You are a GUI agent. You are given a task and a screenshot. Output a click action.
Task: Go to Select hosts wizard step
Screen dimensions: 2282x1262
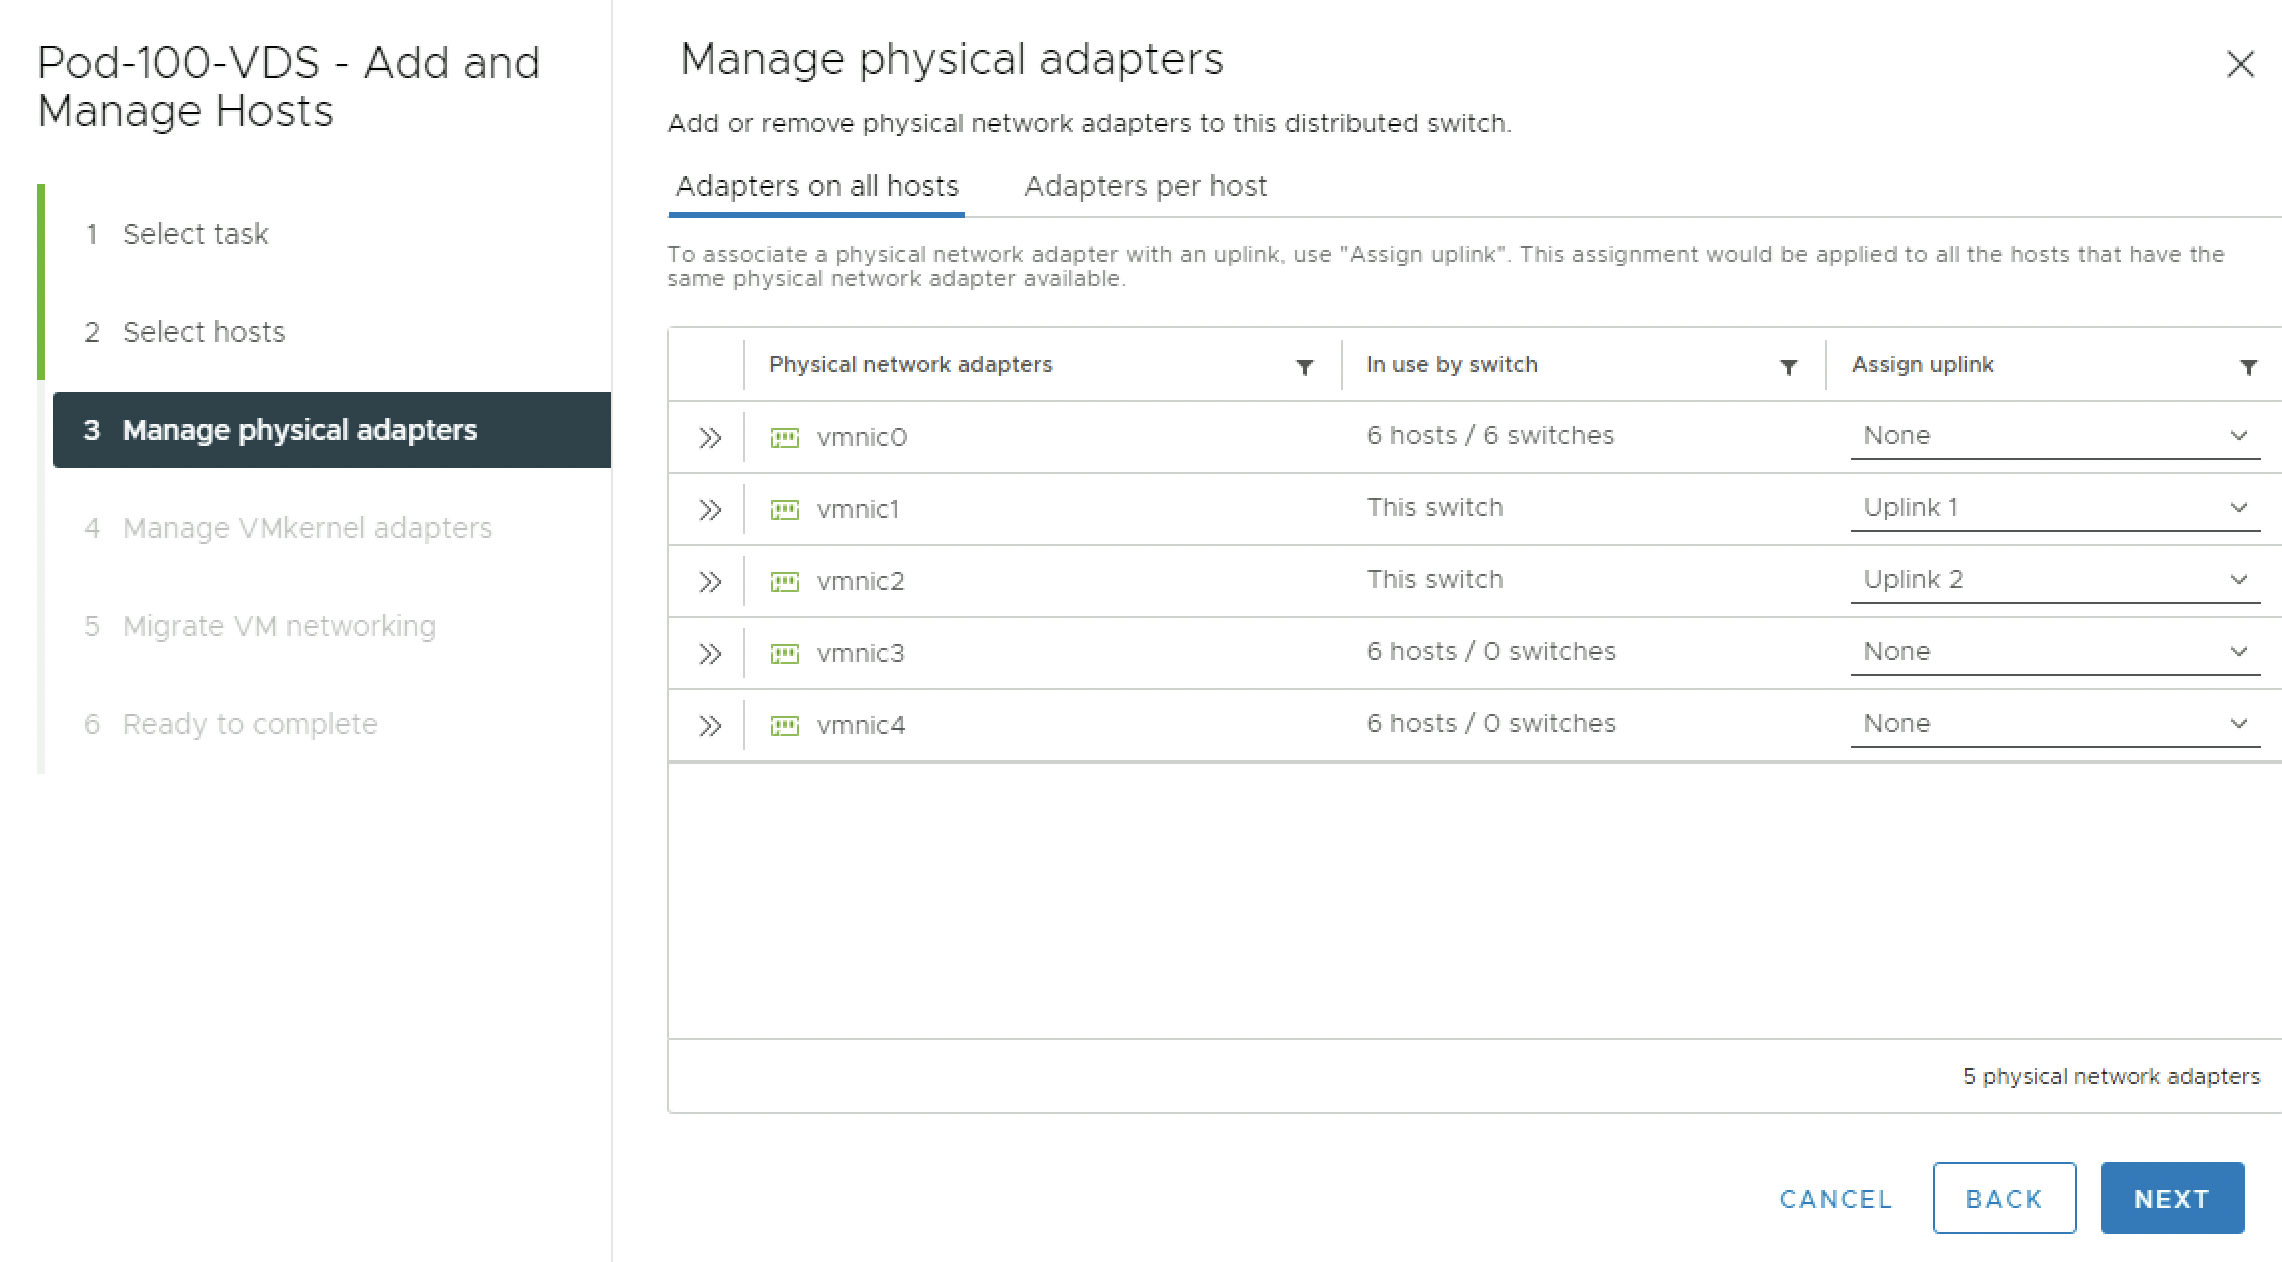(203, 332)
